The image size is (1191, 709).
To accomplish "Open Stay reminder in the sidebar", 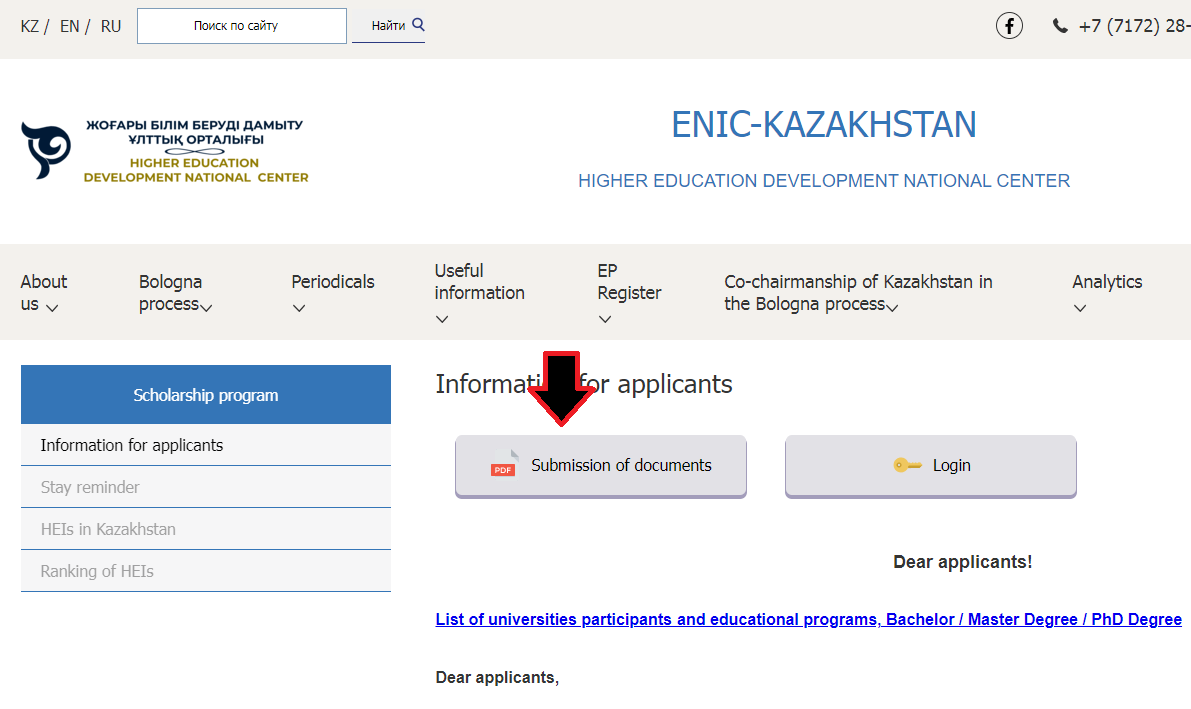I will point(206,487).
